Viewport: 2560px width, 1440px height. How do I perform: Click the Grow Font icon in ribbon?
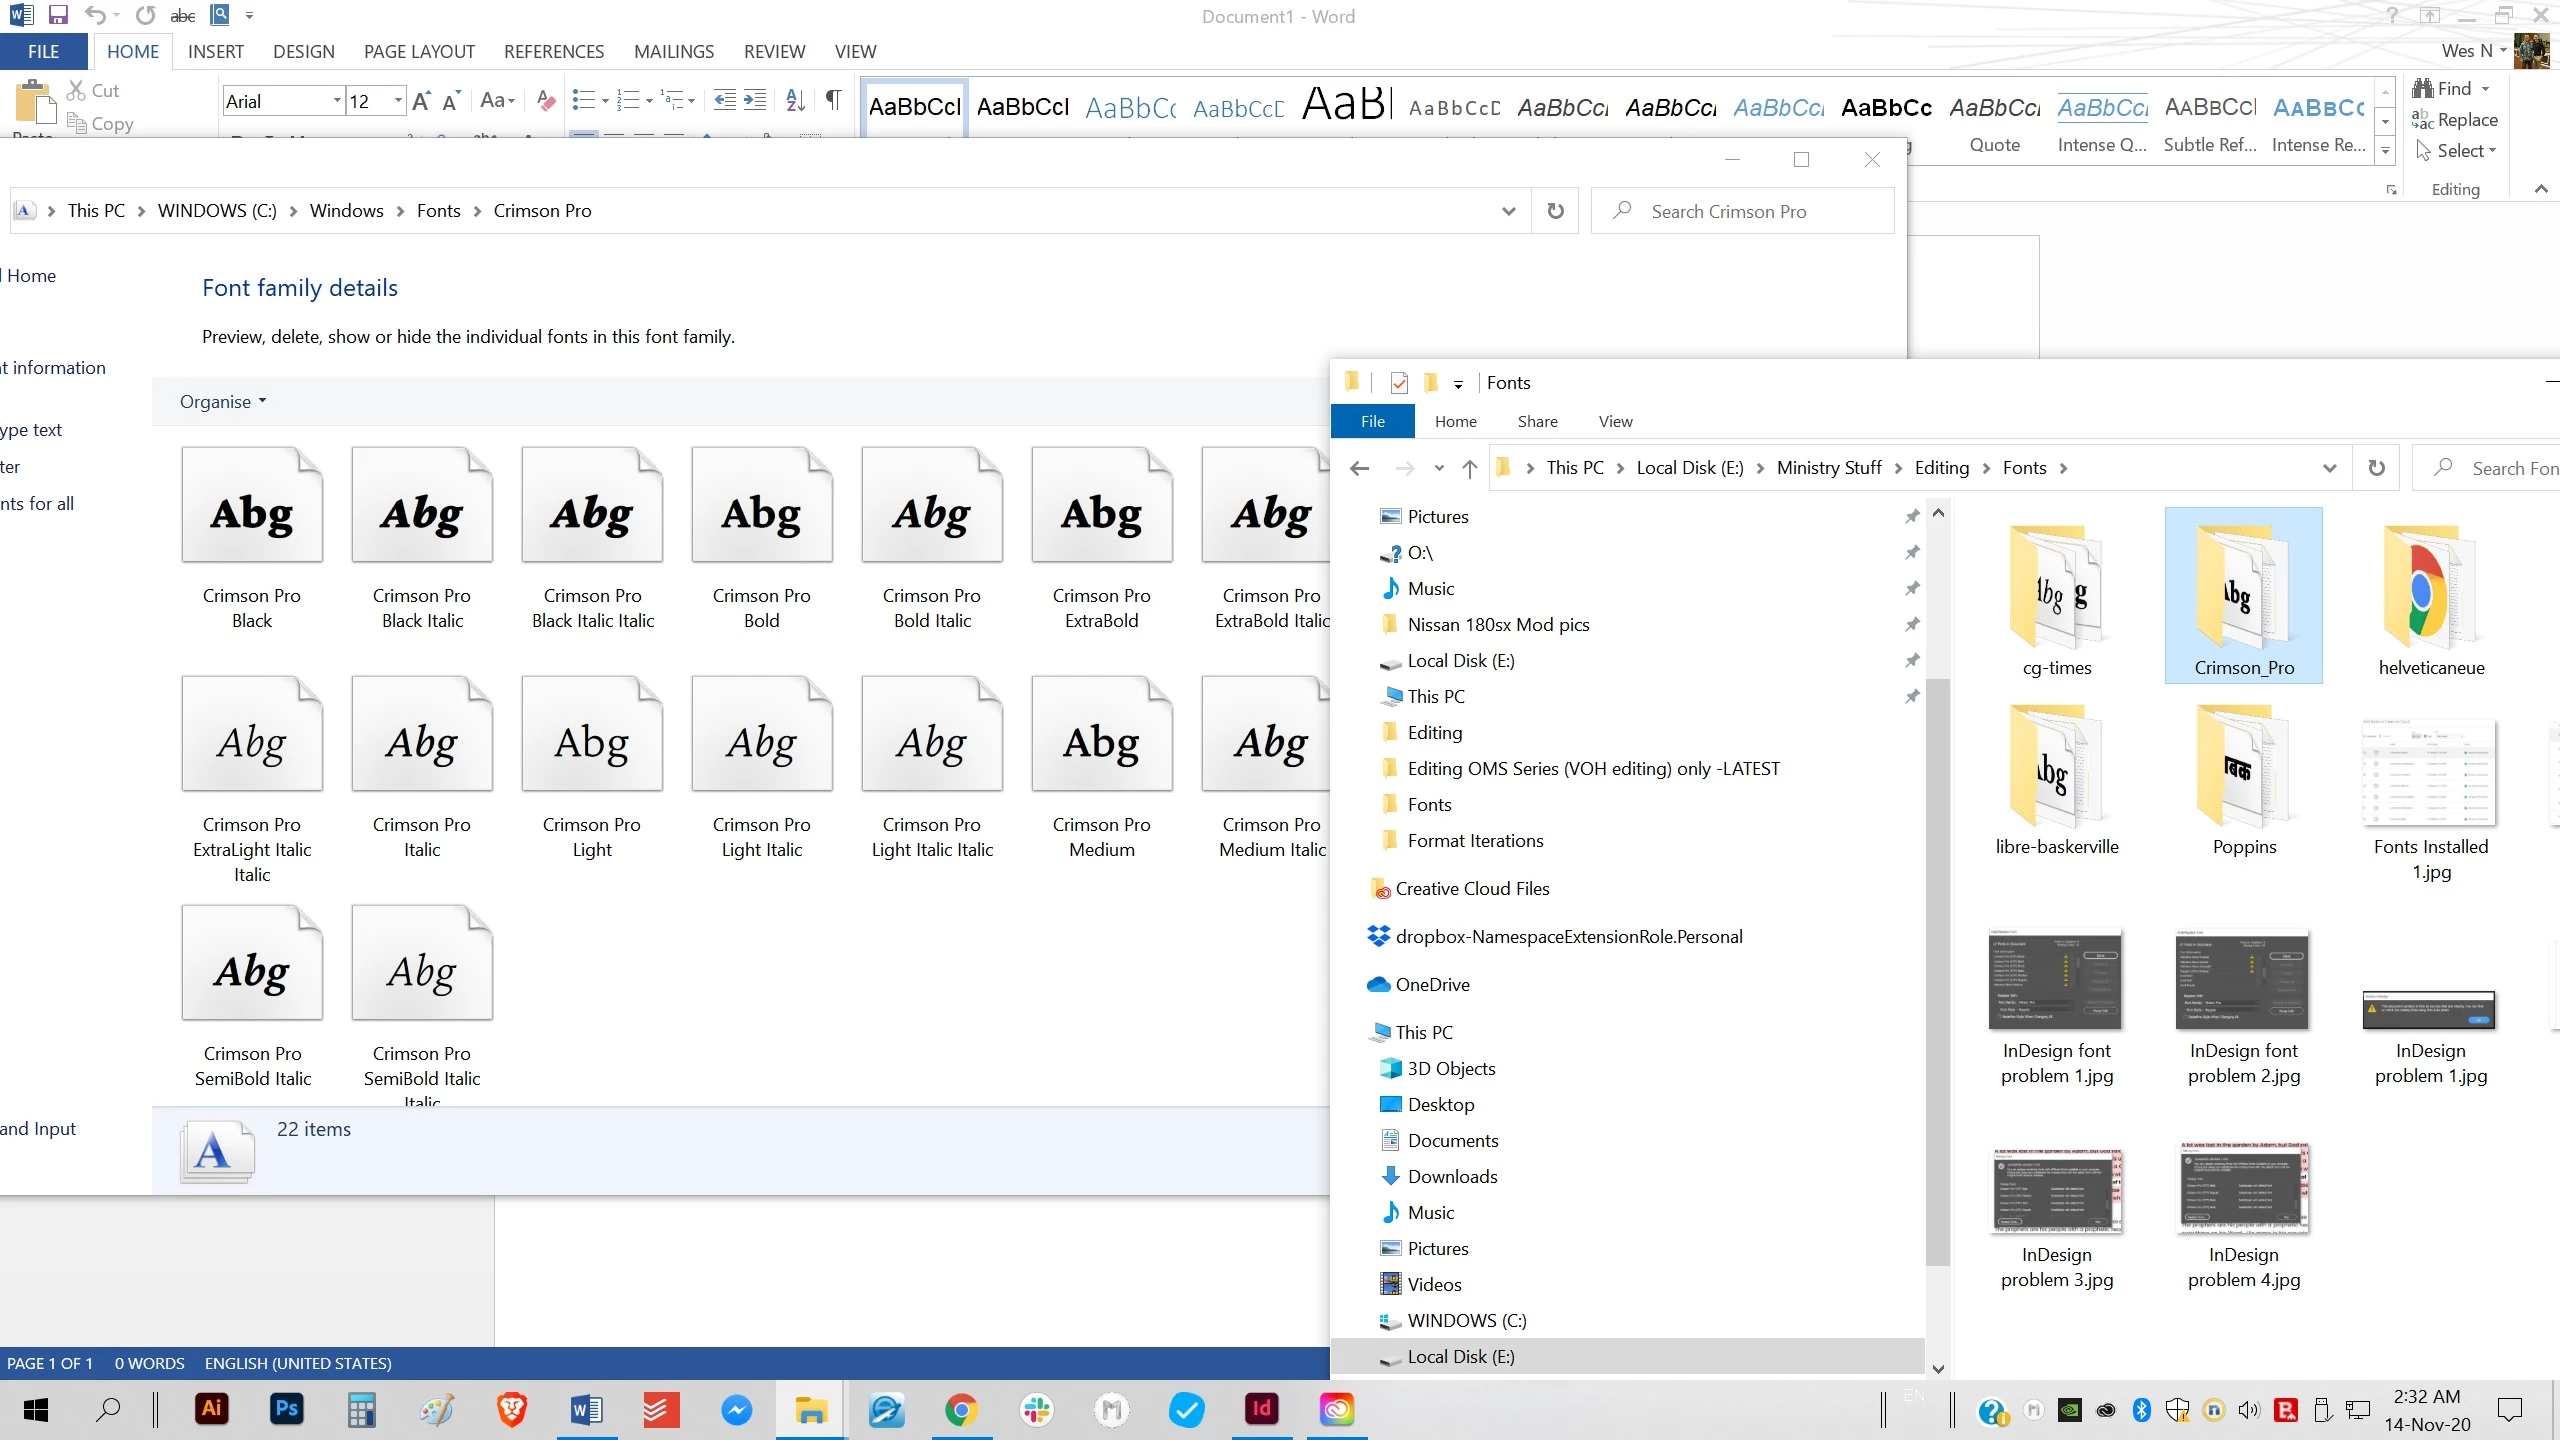coord(421,101)
